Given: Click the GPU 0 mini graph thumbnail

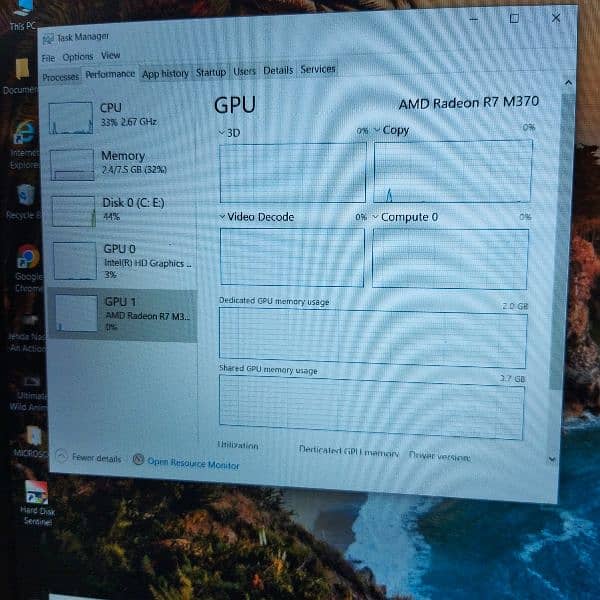Looking at the screenshot, I should click(x=75, y=261).
